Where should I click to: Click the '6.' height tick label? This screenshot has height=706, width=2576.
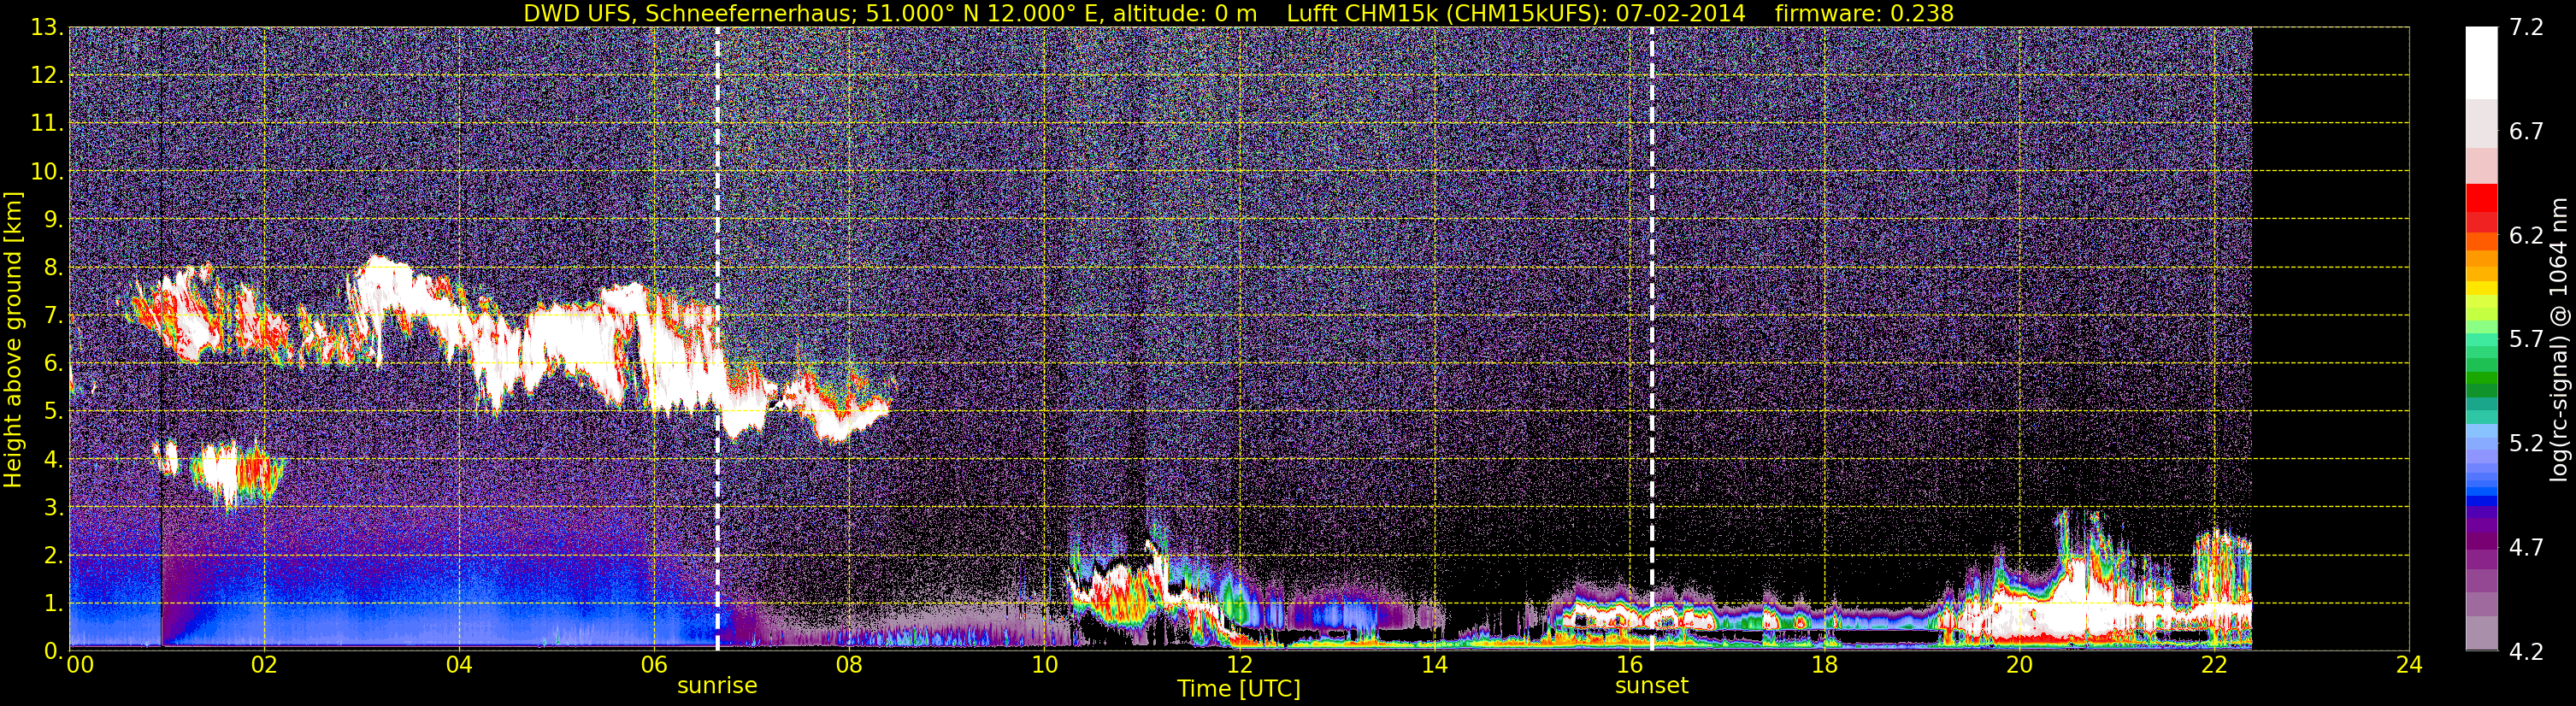click(x=52, y=364)
